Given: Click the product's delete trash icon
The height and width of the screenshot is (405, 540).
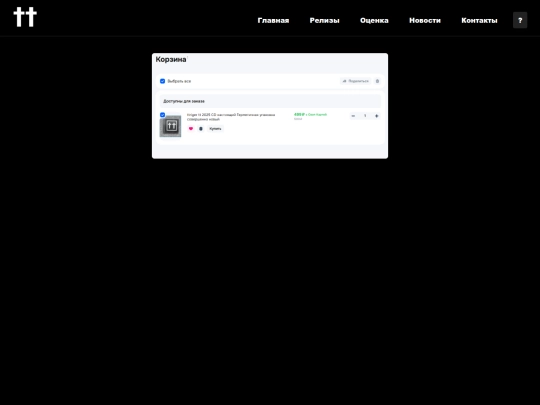Looking at the screenshot, I should click(201, 129).
